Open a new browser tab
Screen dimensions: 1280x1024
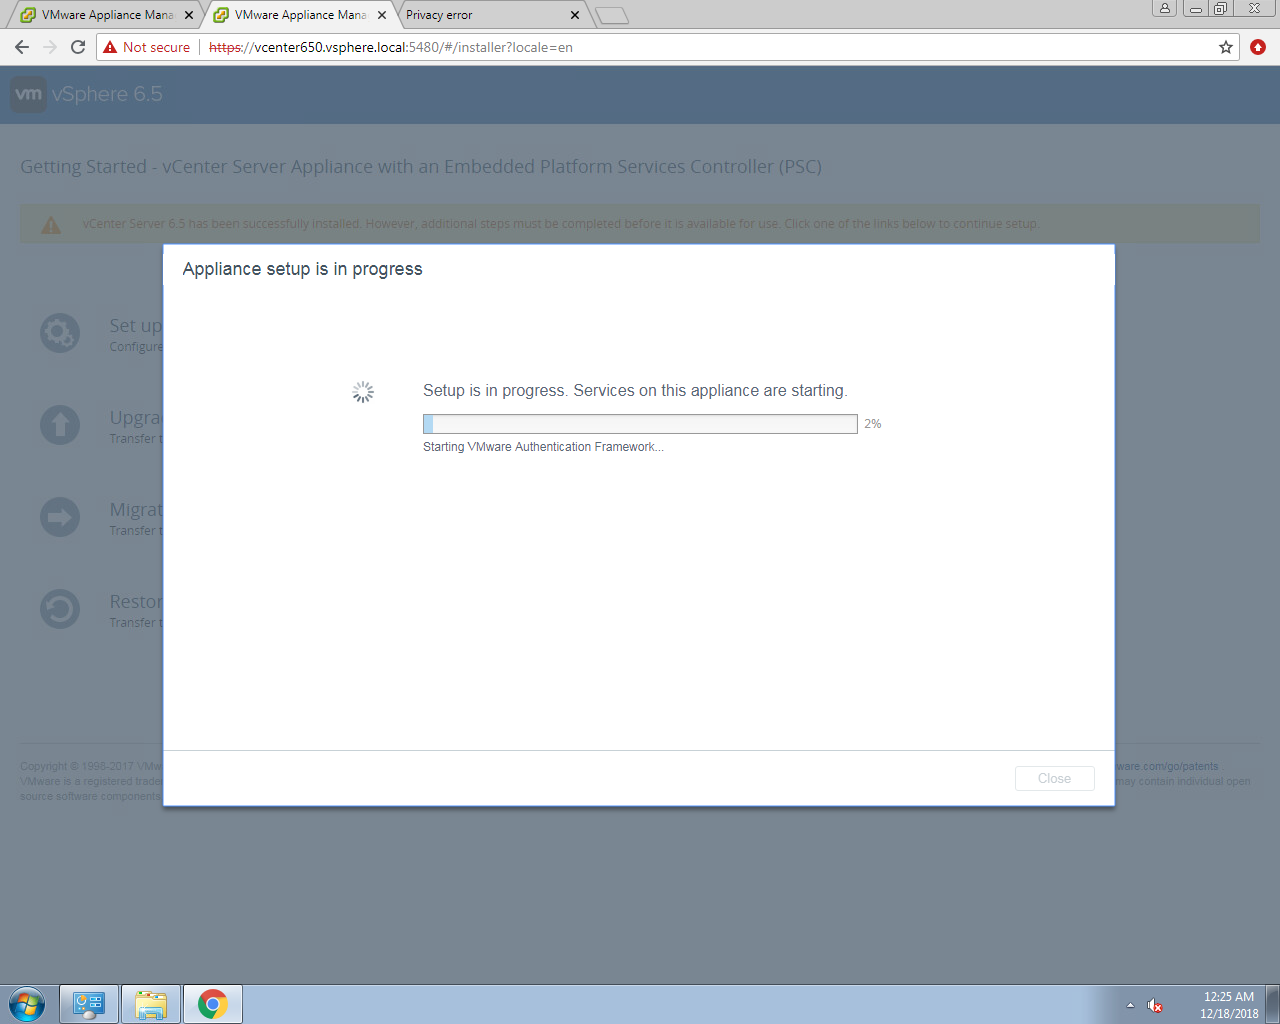[611, 15]
